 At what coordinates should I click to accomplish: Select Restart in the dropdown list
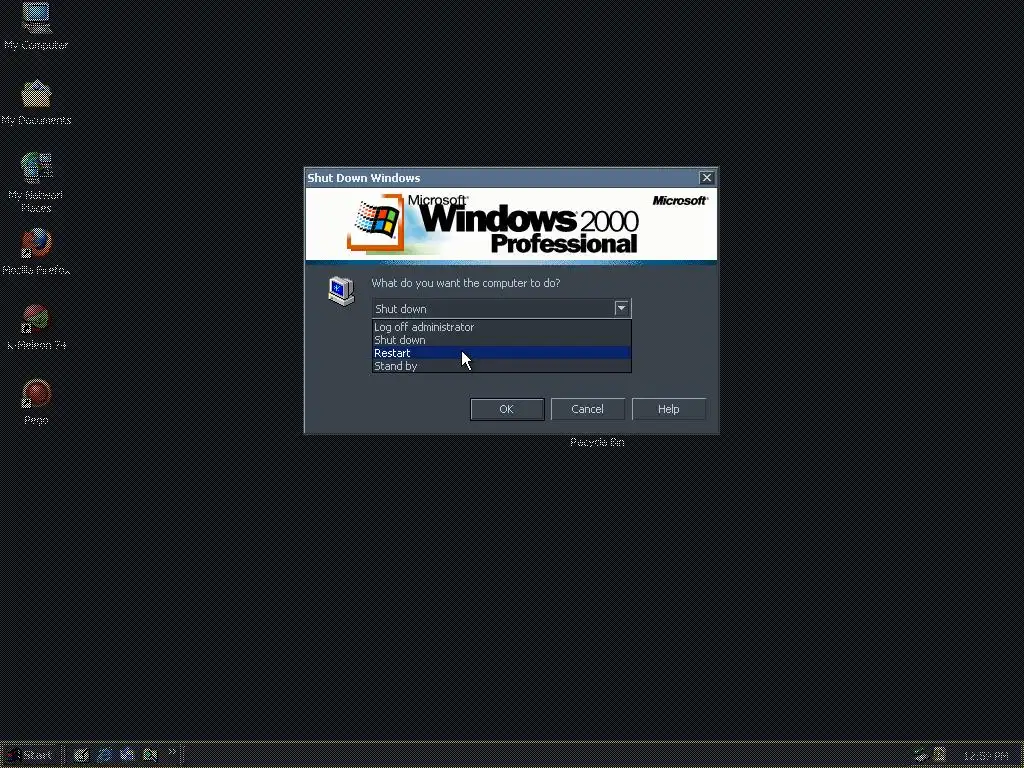(501, 353)
